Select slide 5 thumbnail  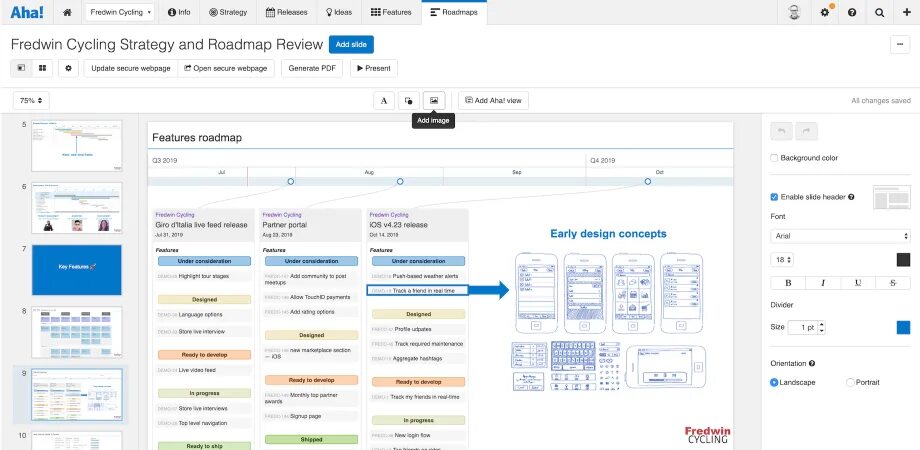pos(77,146)
